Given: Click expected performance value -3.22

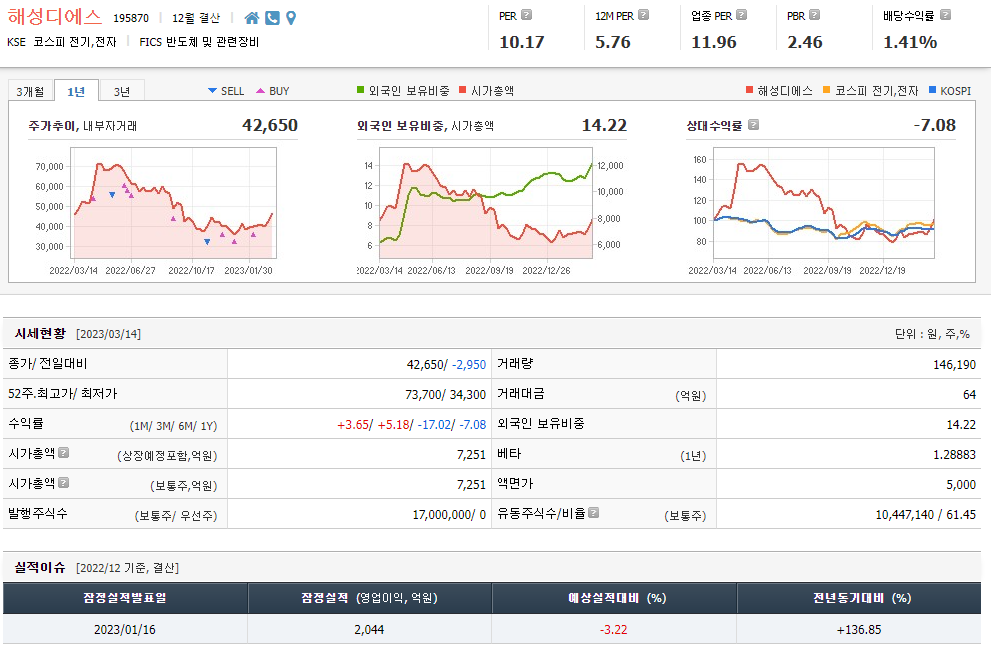Looking at the screenshot, I should point(614,629).
